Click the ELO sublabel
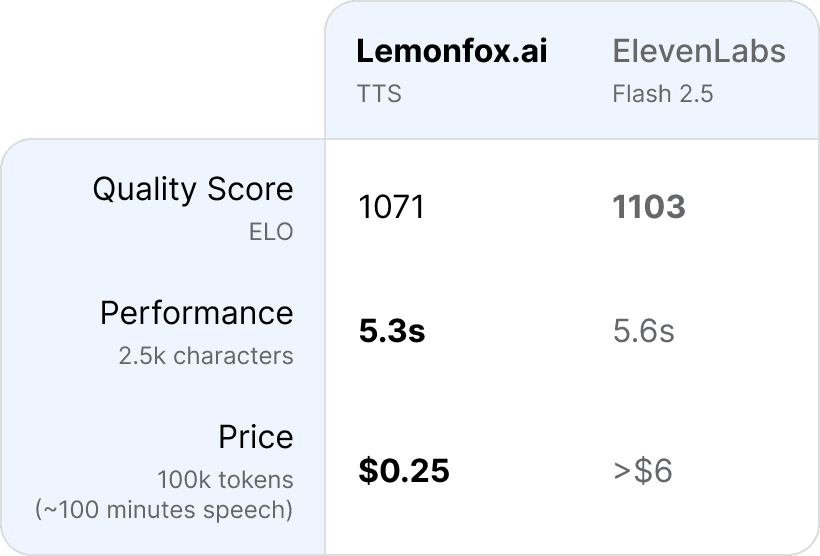The width and height of the screenshot is (820, 556). 271,231
